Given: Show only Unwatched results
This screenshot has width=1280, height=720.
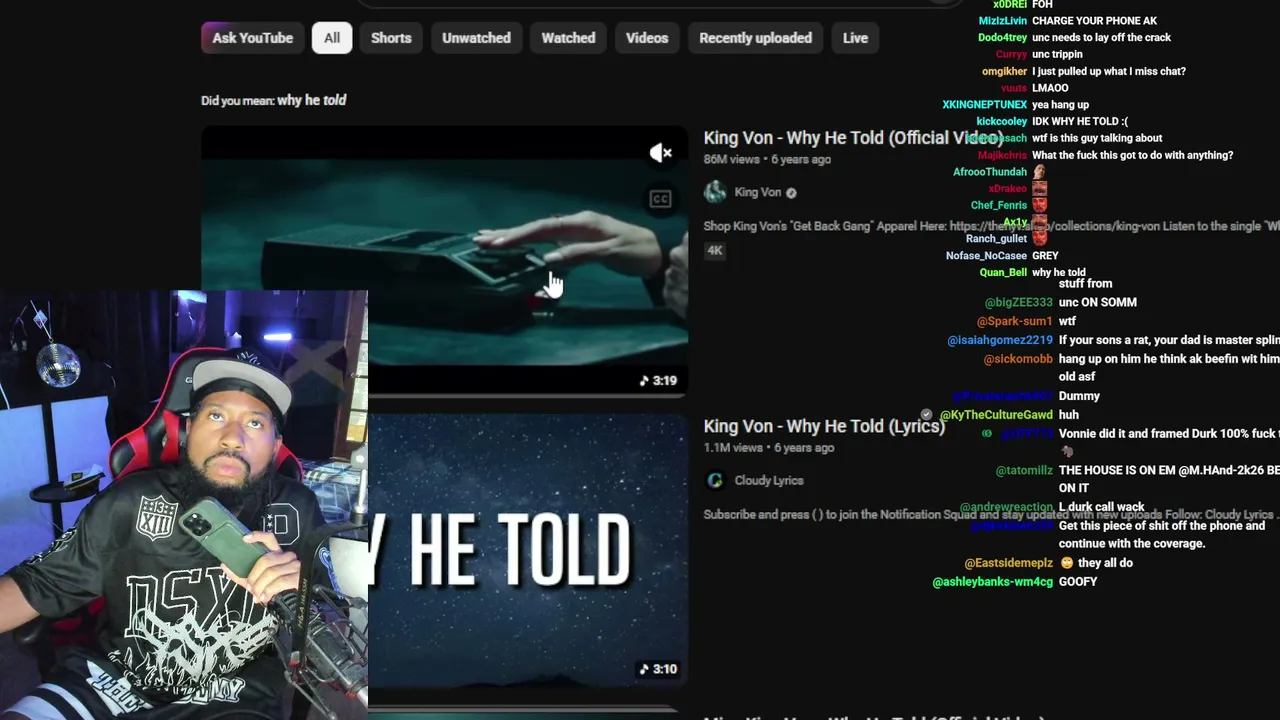Looking at the screenshot, I should pyautogui.click(x=476, y=38).
